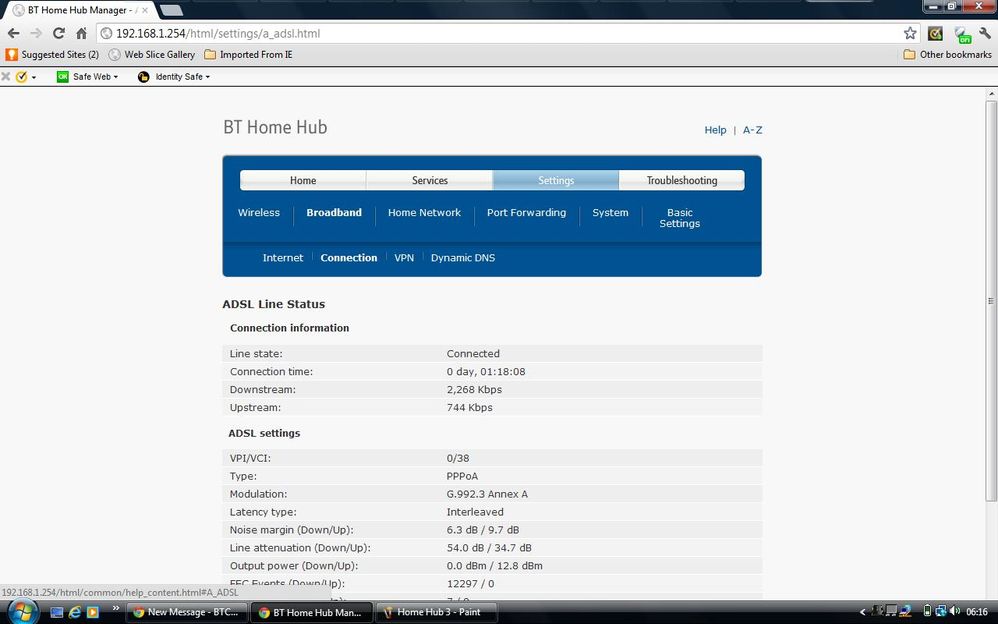This screenshot has height=624, width=998.
Task: Click the 'Connected' line state value
Action: 473,353
